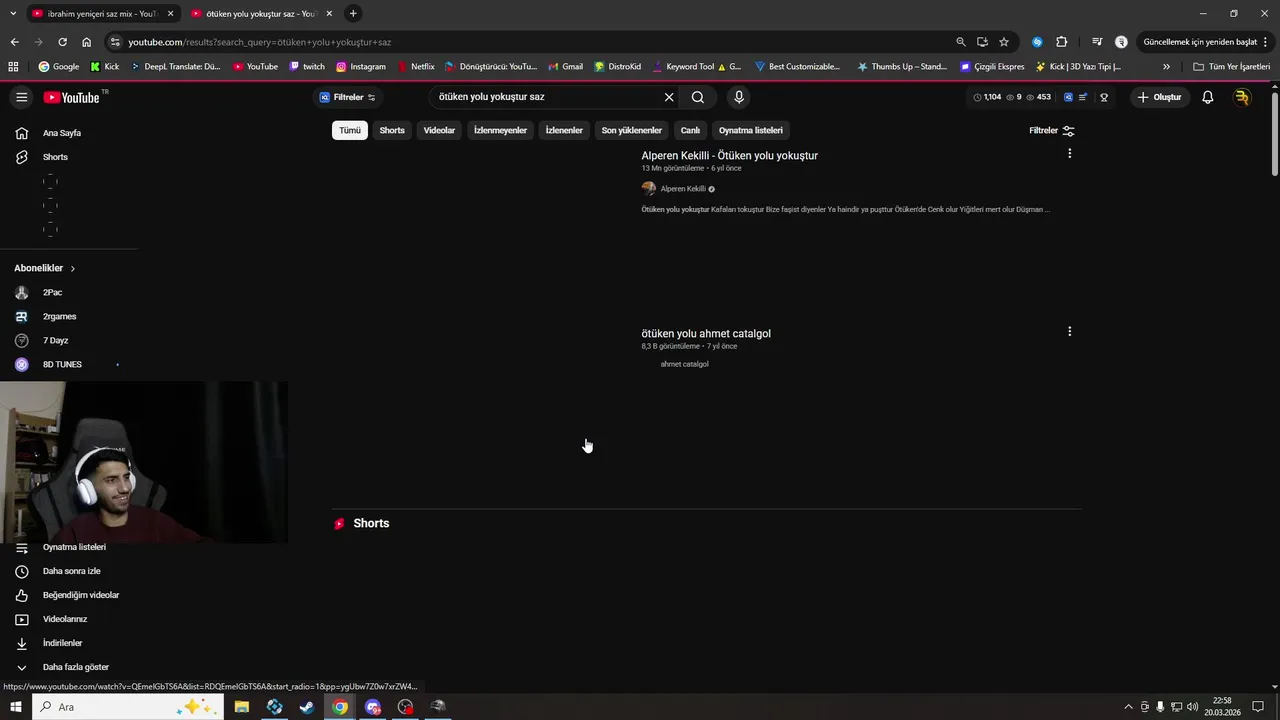1280x720 pixels.
Task: Open İndirilenler in the sidebar
Action: pyautogui.click(x=62, y=643)
